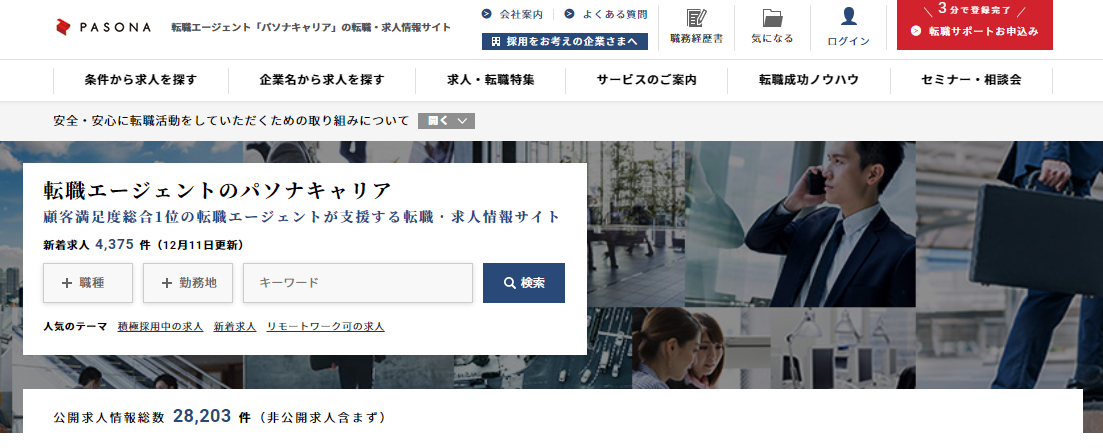Click the PASONA logo

(103, 27)
